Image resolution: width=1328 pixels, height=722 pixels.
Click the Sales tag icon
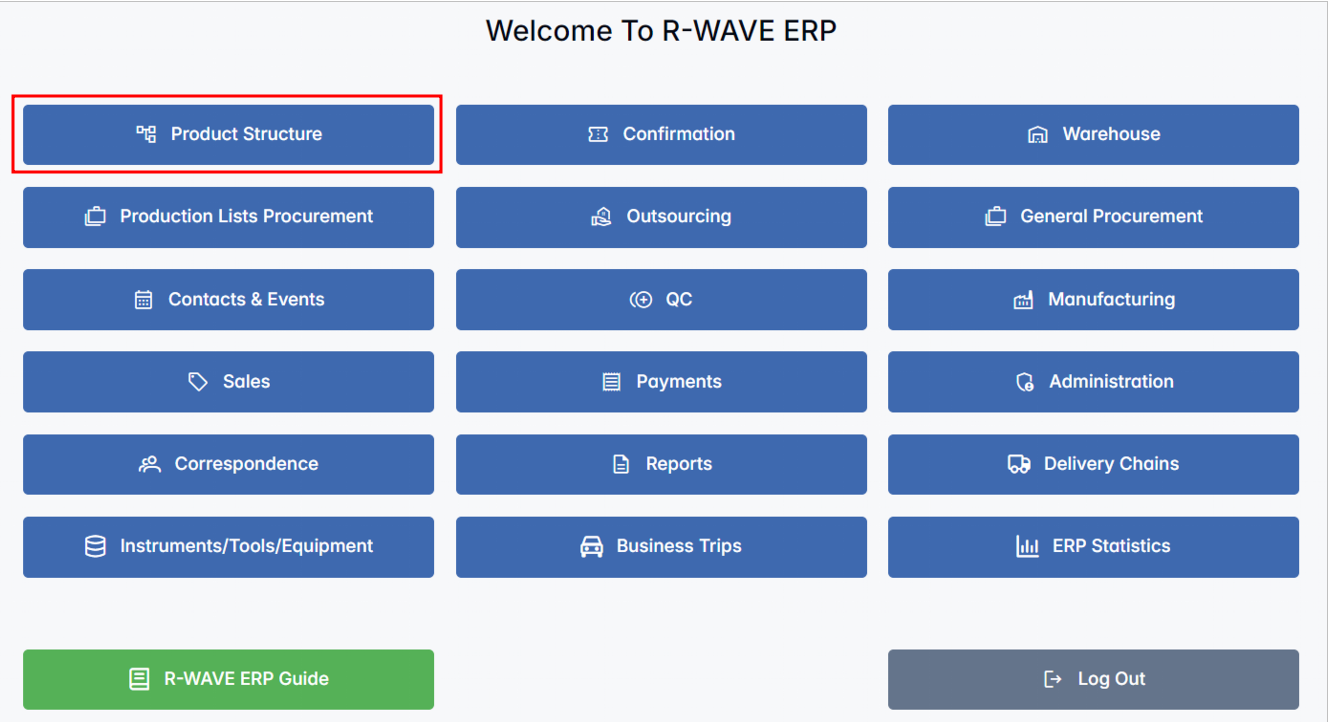pyautogui.click(x=198, y=382)
